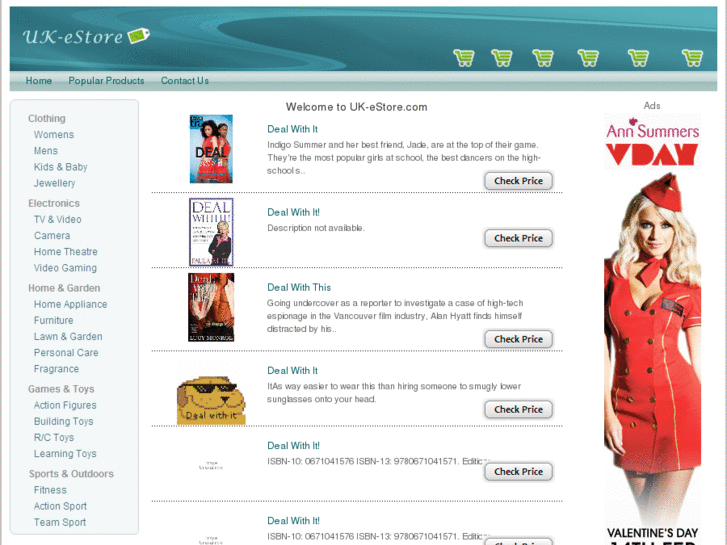Open the Home menu item
Image resolution: width=727 pixels, height=545 pixels.
pos(38,81)
